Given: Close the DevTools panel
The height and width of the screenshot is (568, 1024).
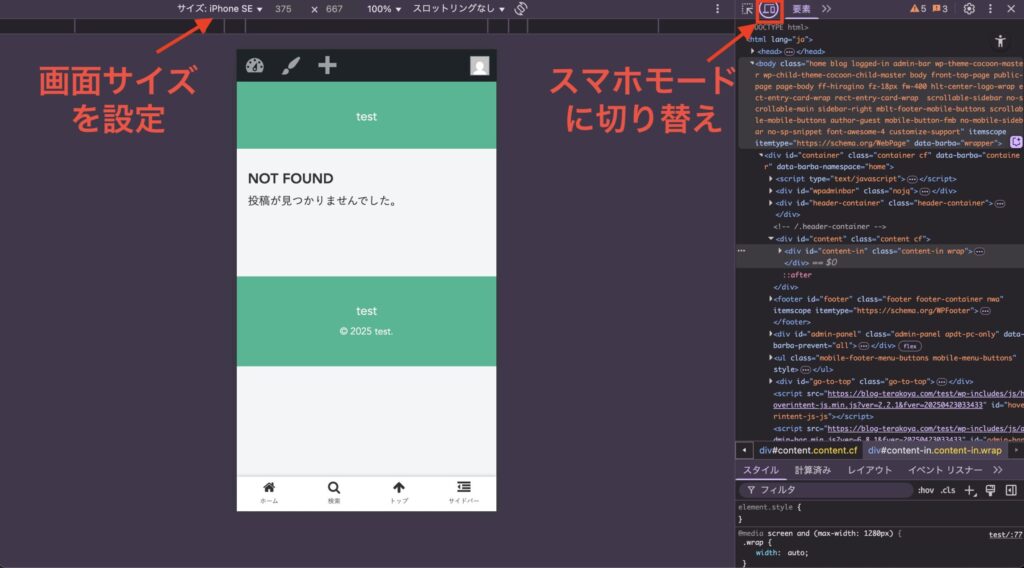Looking at the screenshot, I should (1010, 8).
